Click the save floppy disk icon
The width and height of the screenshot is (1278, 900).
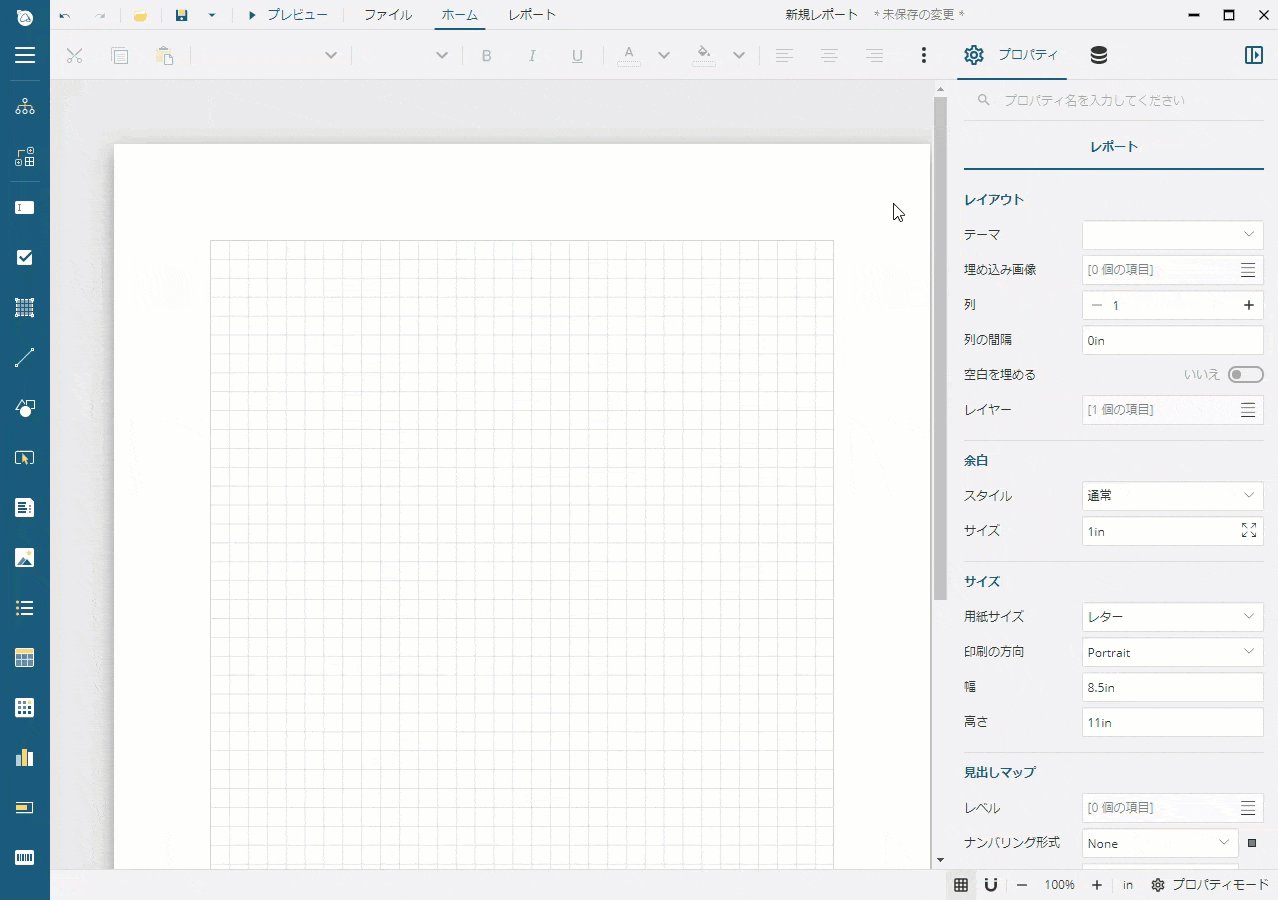[x=181, y=15]
